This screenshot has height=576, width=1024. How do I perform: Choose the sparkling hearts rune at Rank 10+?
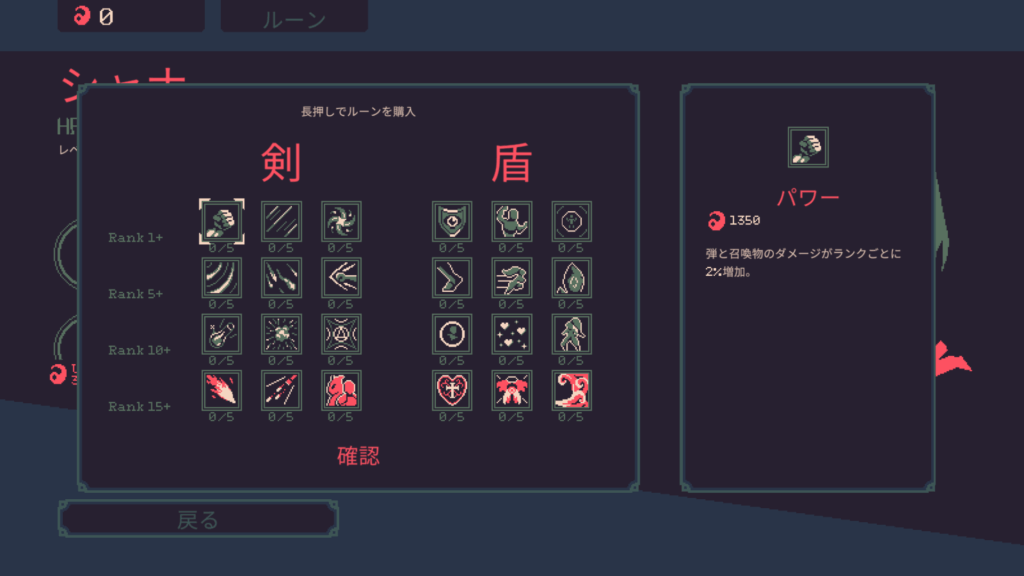[511, 334]
